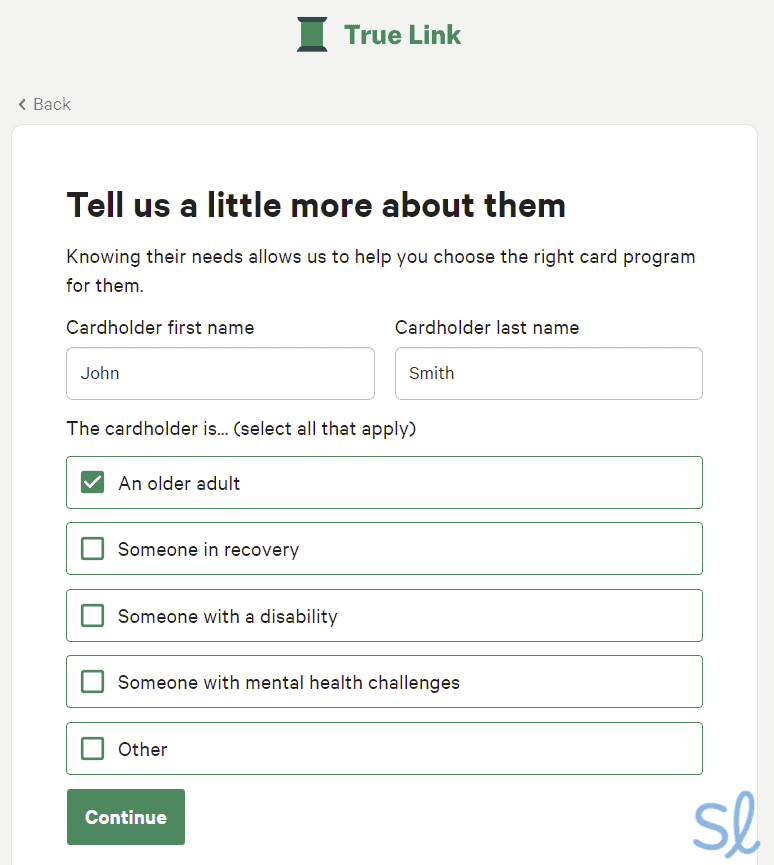Click the back chevron arrow icon
This screenshot has height=865, width=774.
point(22,104)
